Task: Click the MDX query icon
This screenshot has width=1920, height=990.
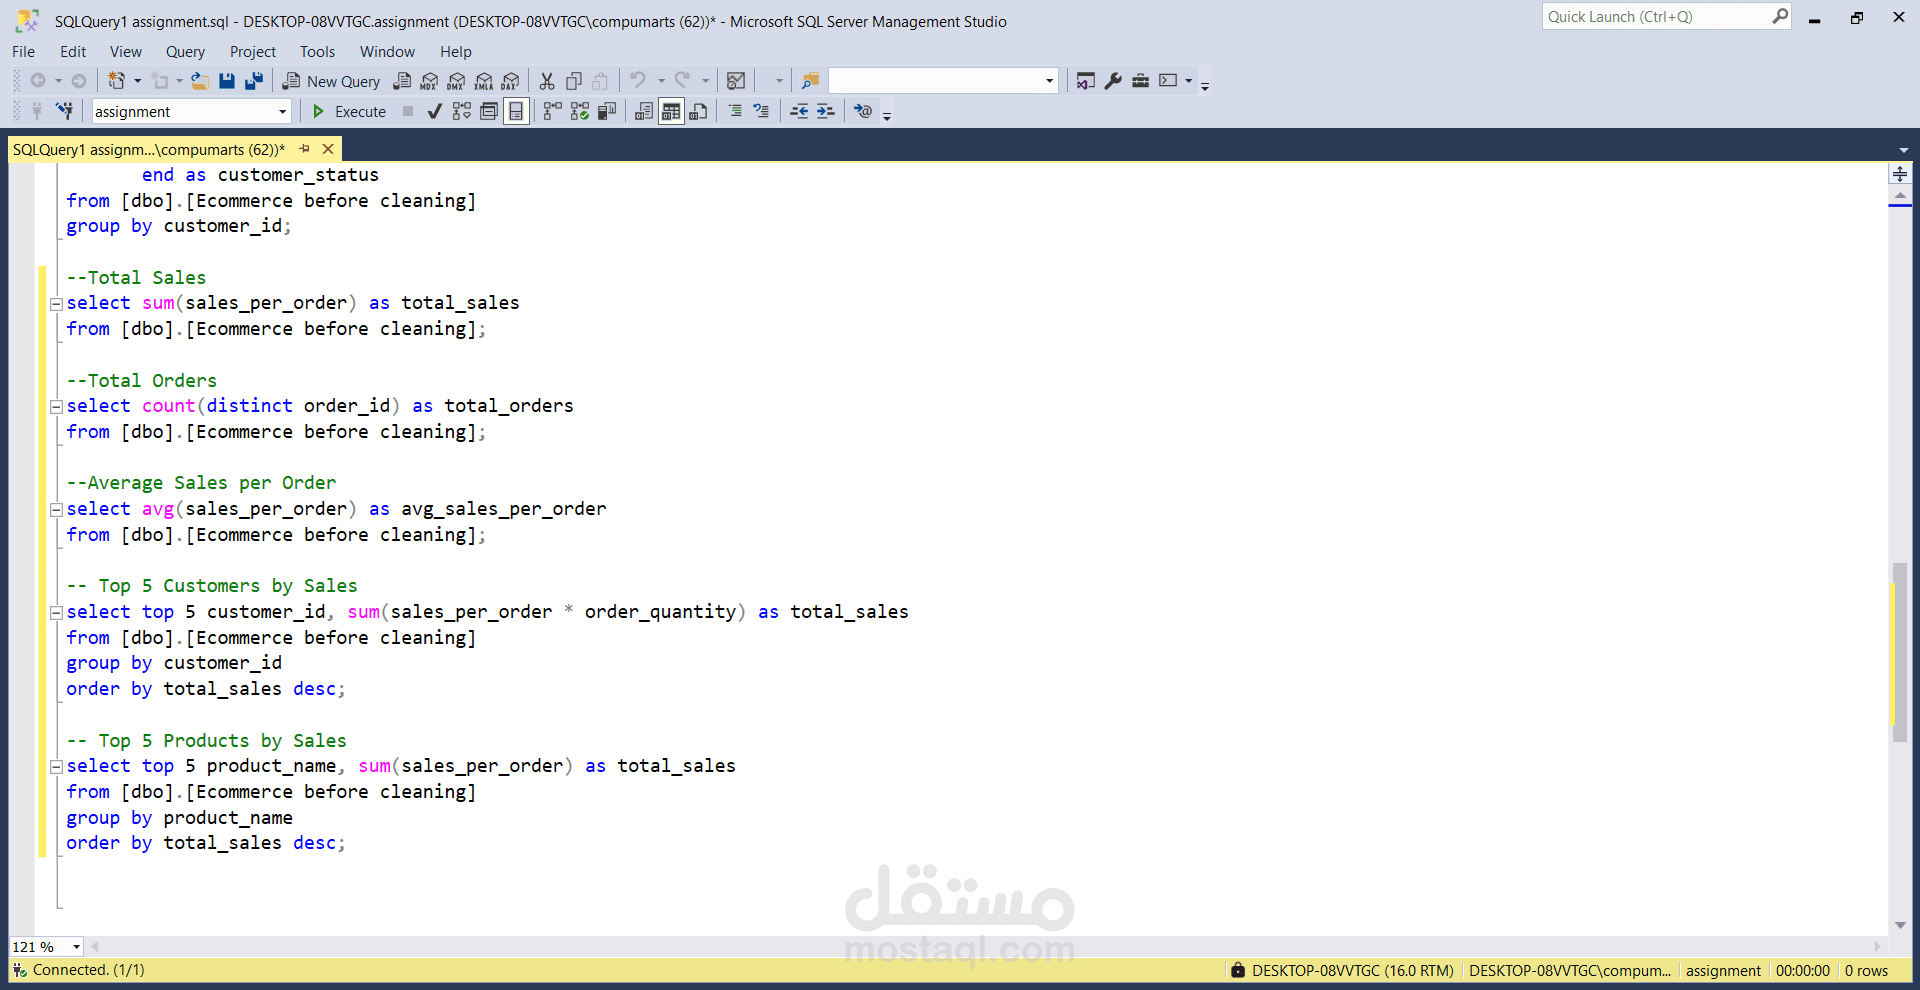Action: coord(429,81)
